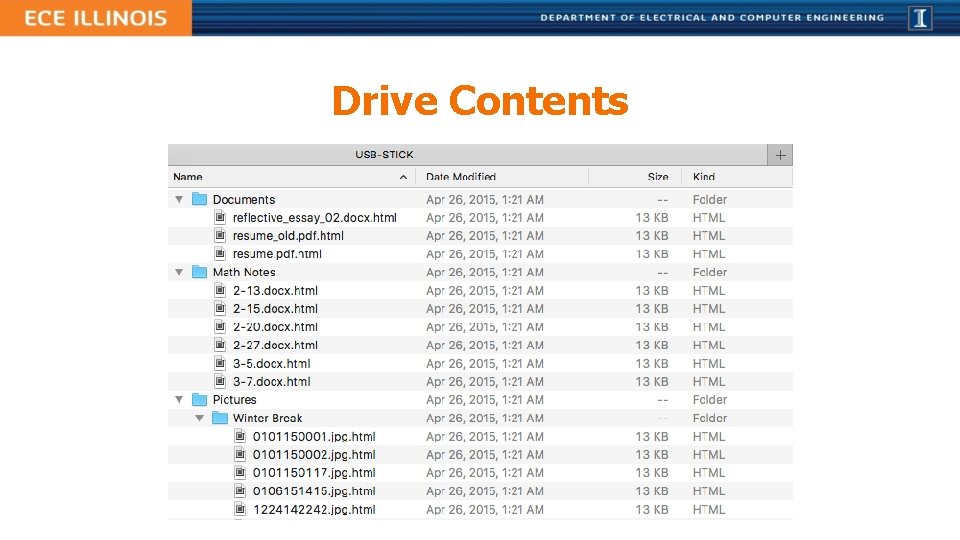Click the Winter Break folder icon
Viewport: 960px width, 540px height.
[x=220, y=418]
